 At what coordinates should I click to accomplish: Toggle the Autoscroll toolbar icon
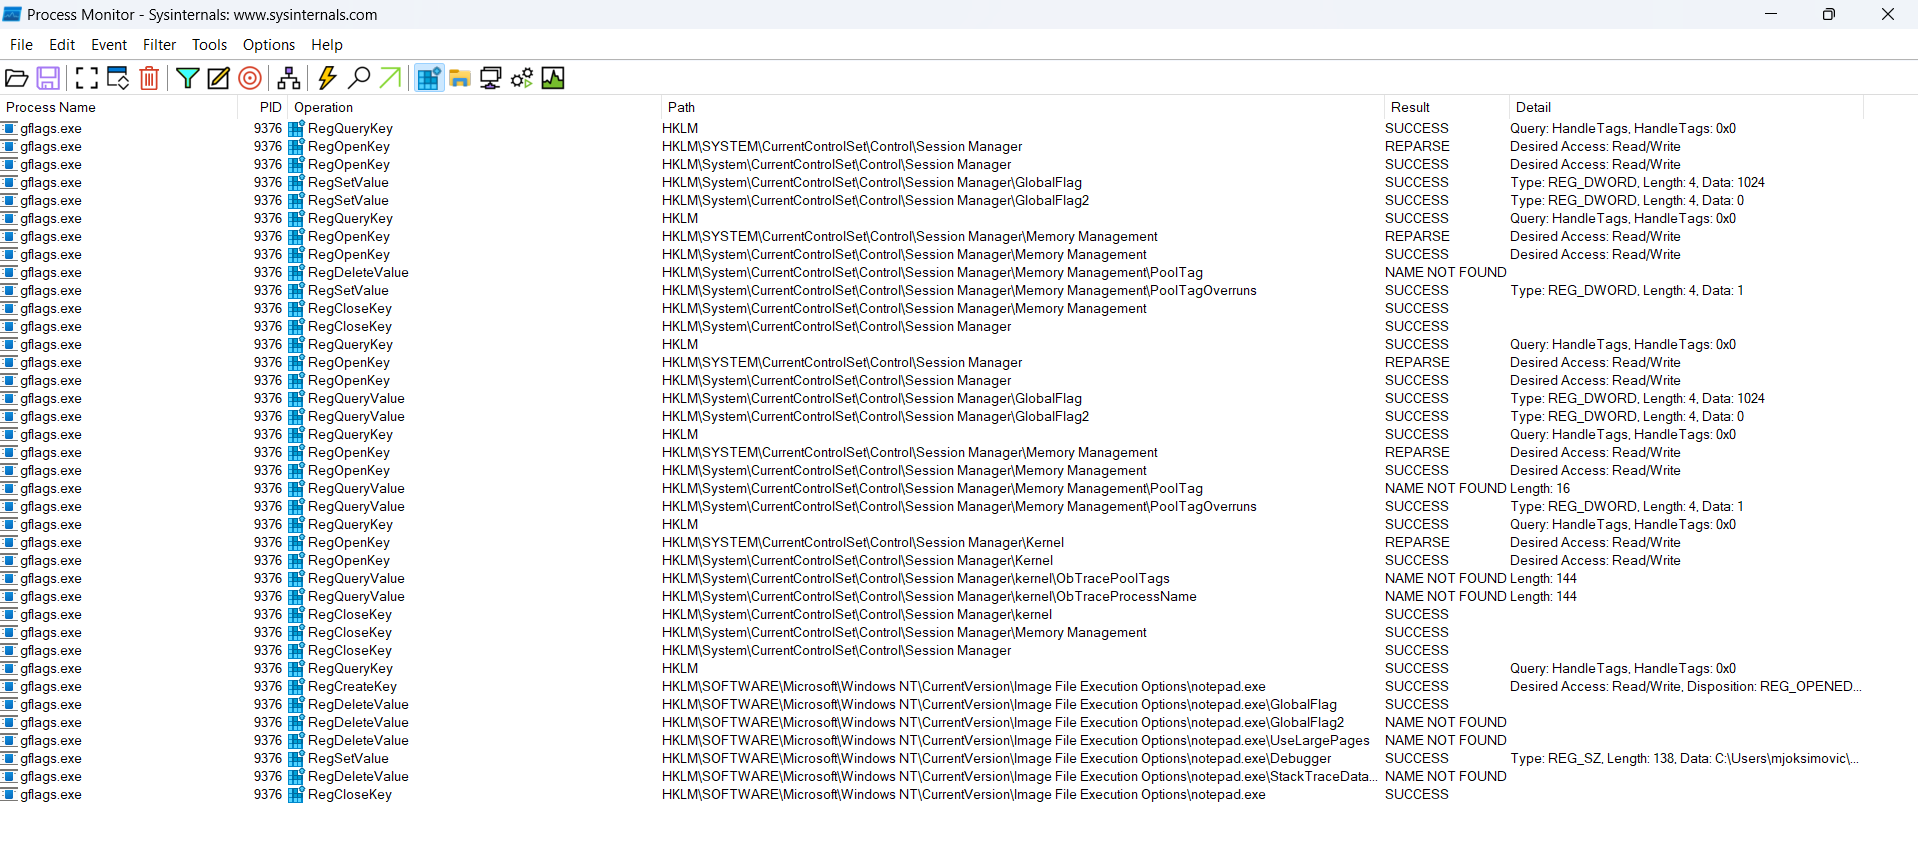118,78
